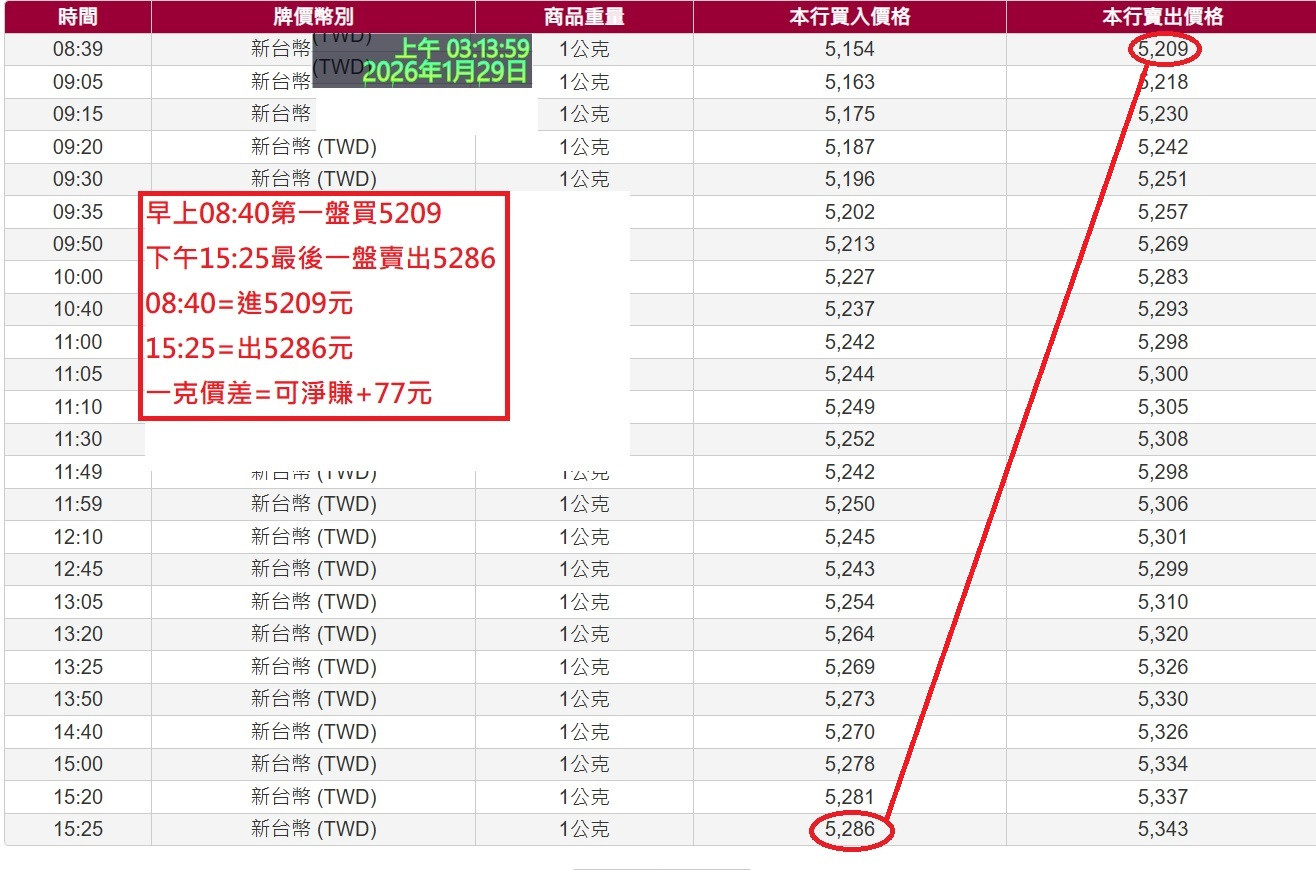
Task: Select the 09:30 time cell
Action: pos(78,179)
